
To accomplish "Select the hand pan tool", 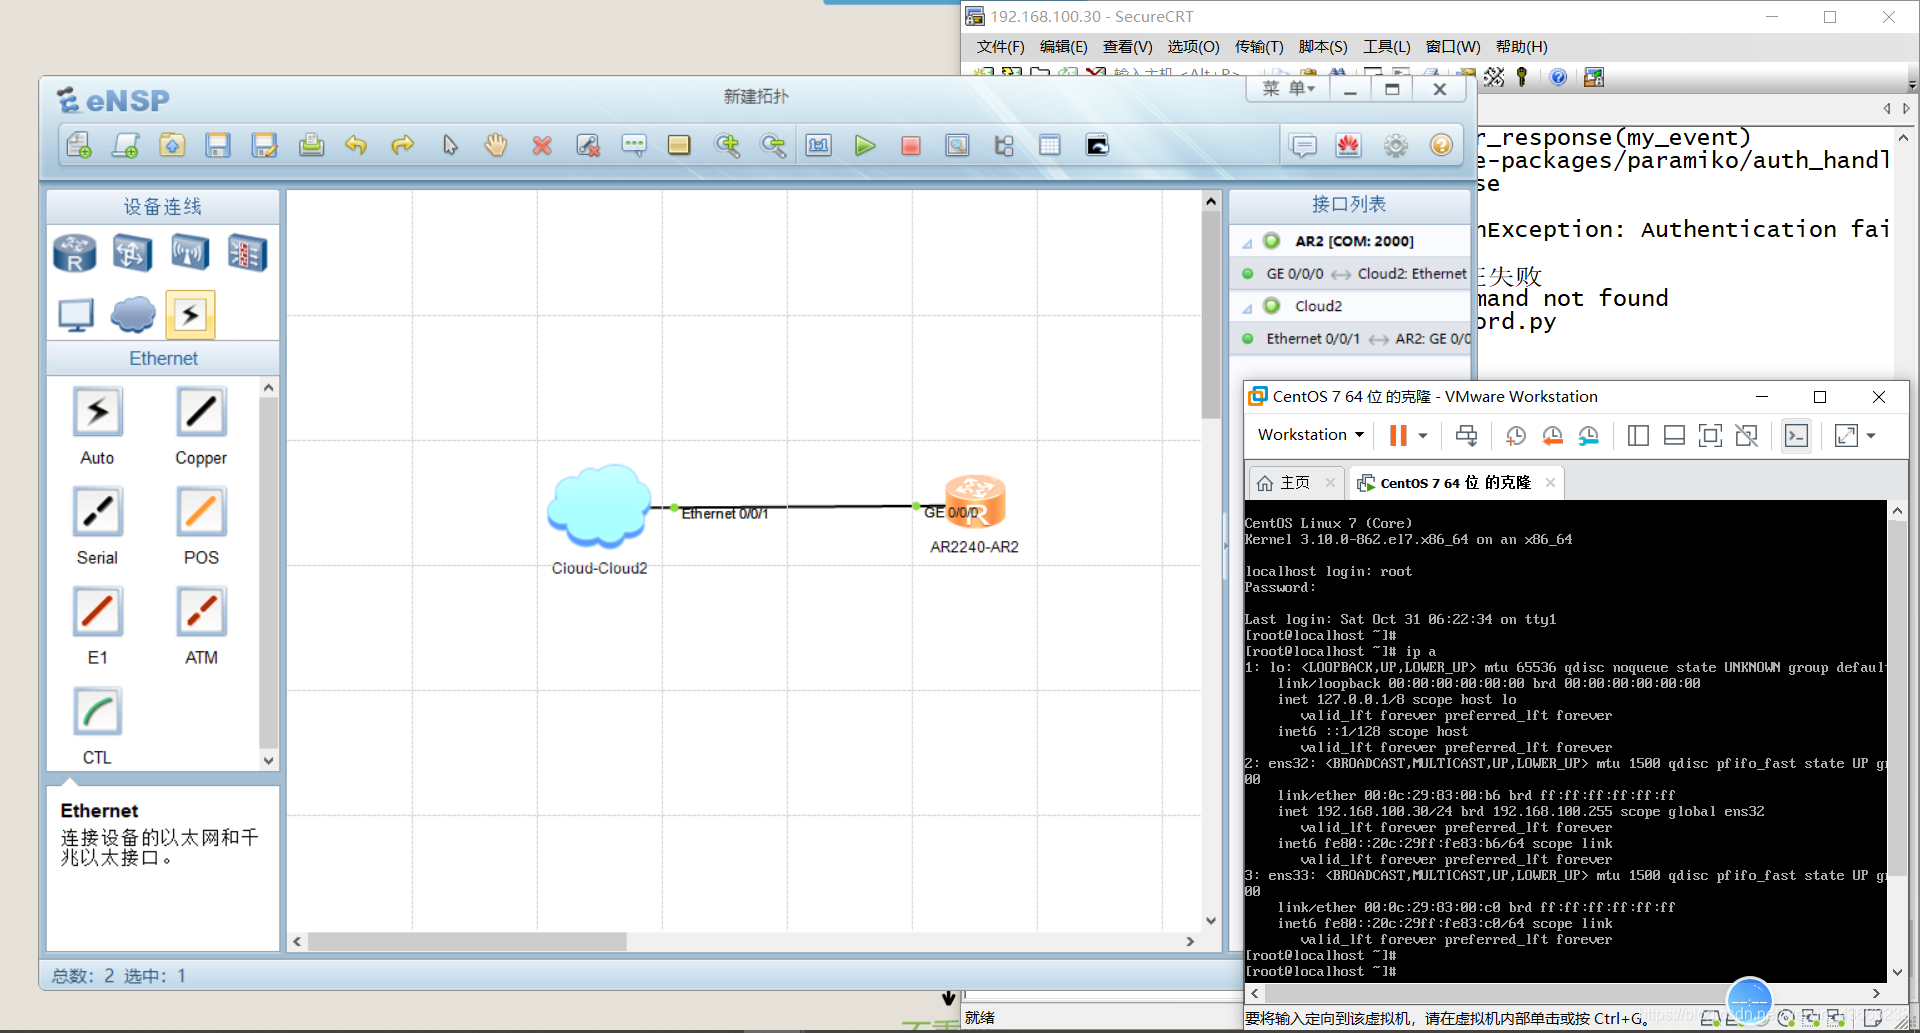I will (496, 146).
